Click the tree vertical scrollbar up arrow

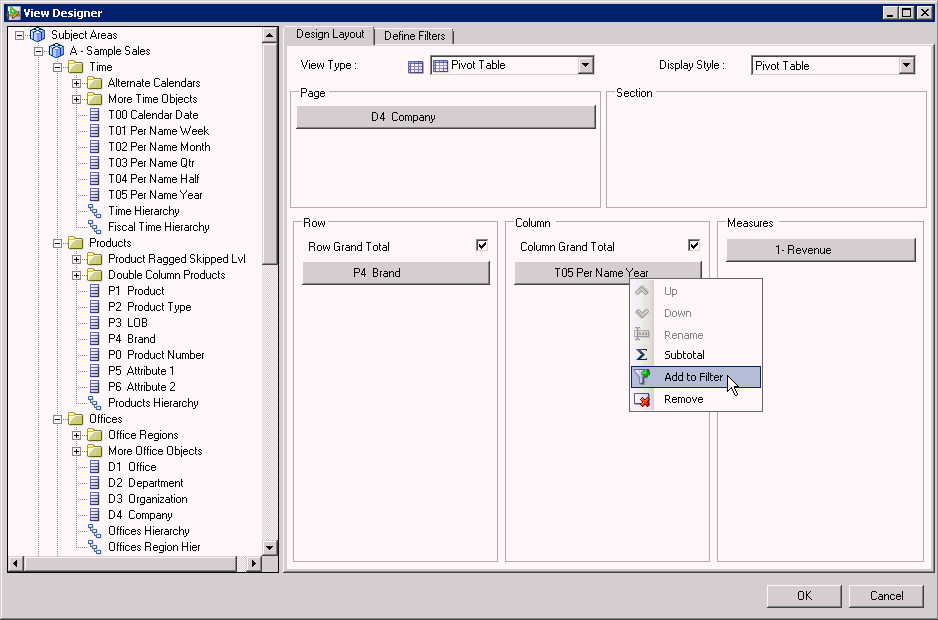(269, 35)
